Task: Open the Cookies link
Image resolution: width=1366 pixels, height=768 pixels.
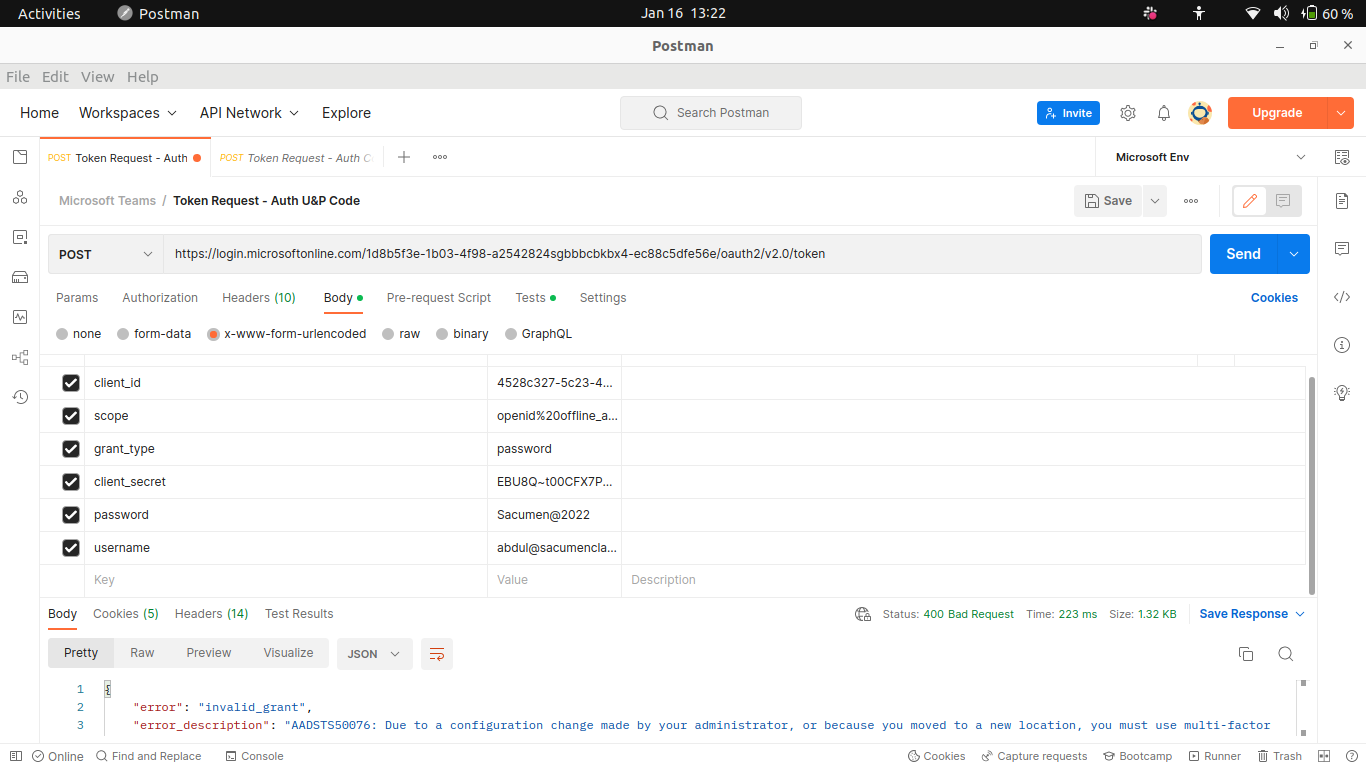Action: click(x=1274, y=298)
